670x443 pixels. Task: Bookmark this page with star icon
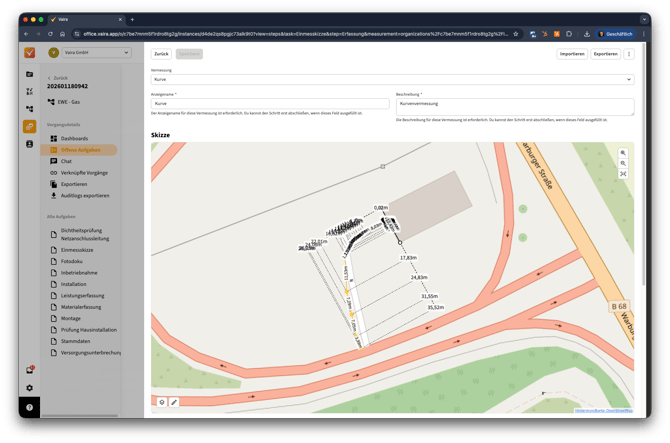(516, 34)
